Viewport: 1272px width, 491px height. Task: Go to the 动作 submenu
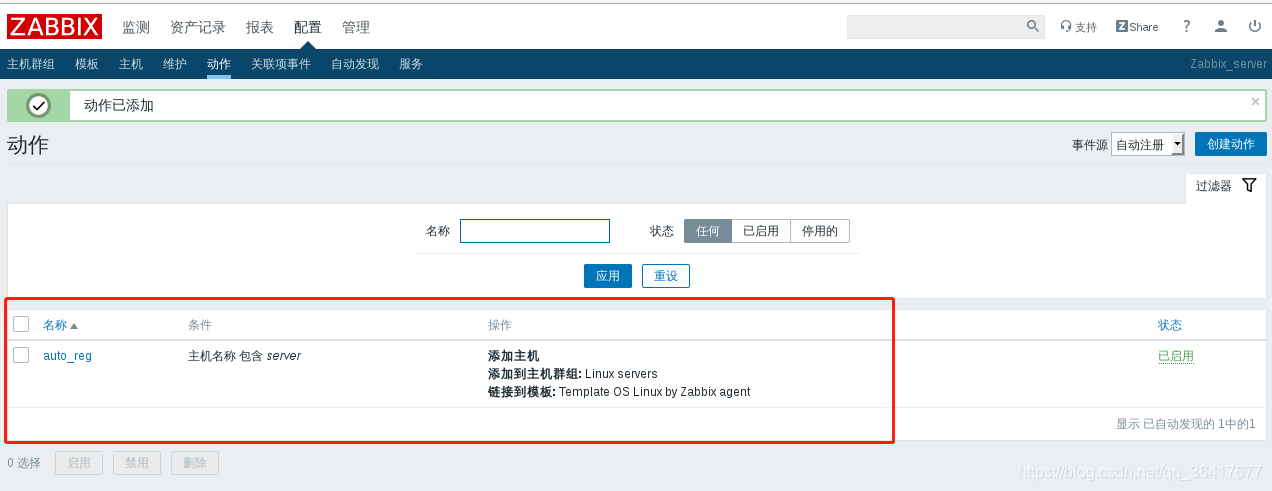pyautogui.click(x=219, y=64)
